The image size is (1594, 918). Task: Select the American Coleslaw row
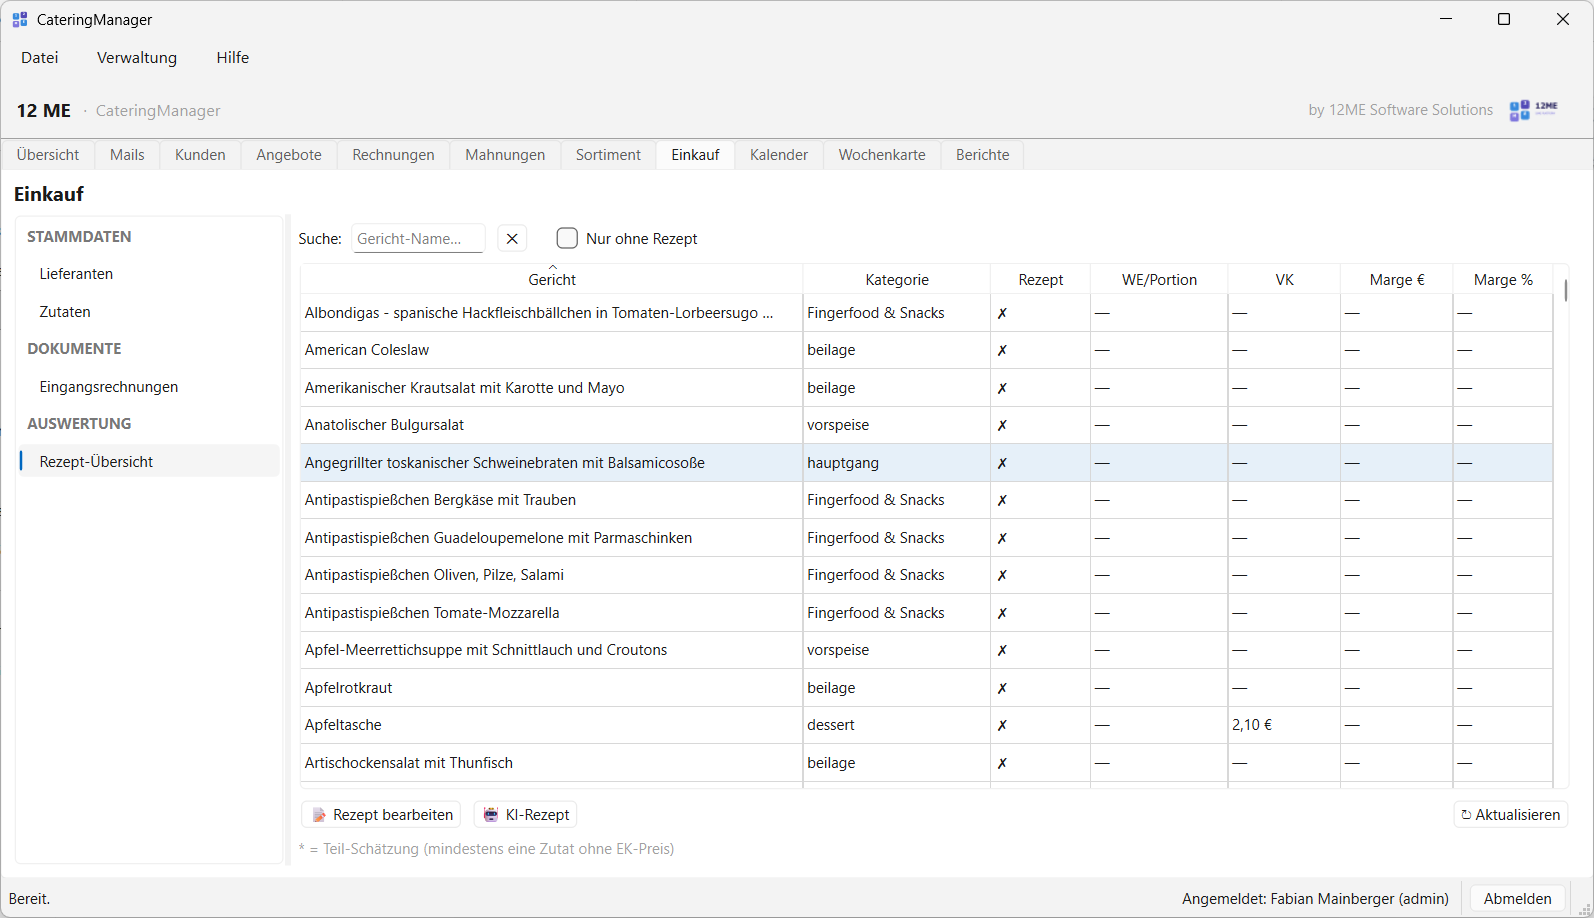926,350
